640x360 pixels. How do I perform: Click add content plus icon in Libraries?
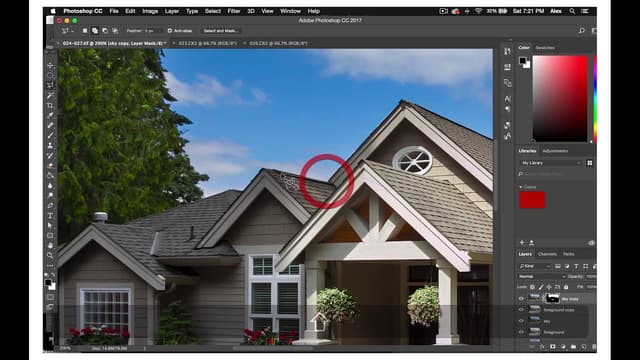pos(522,242)
